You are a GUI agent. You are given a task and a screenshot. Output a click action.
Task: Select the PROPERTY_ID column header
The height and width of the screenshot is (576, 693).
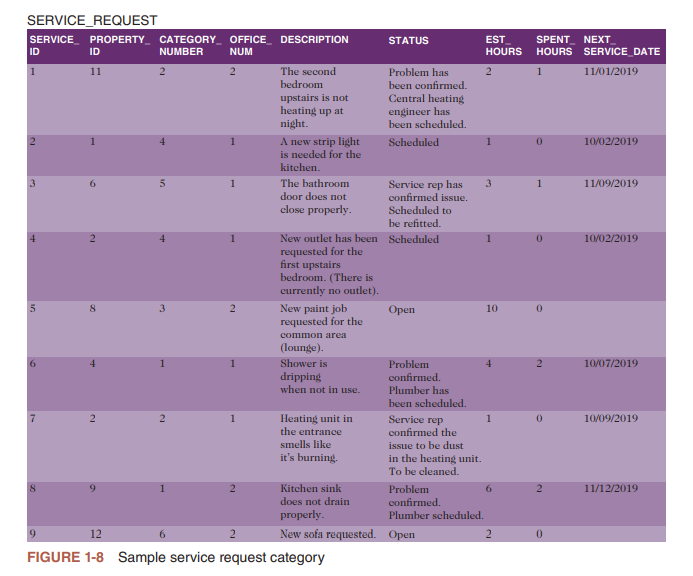[x=120, y=46]
